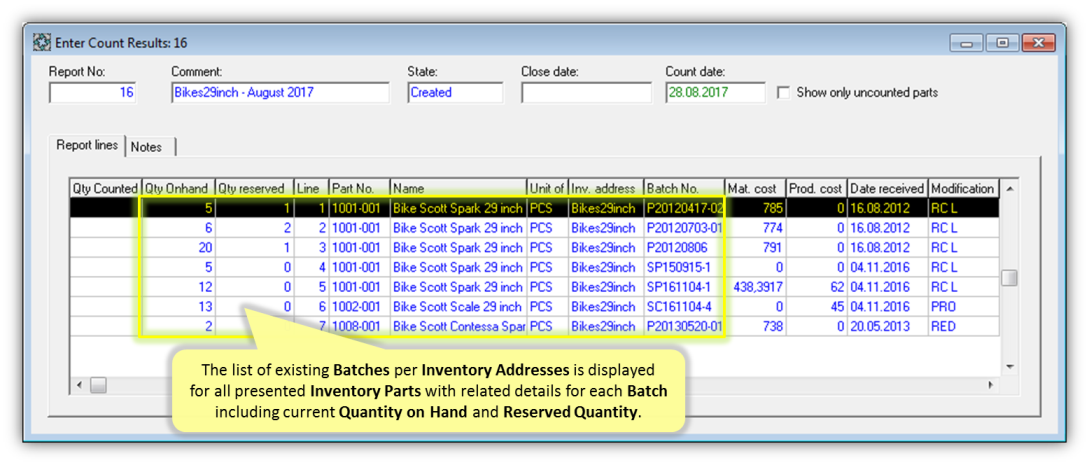
Task: Click the State field showing Created
Action: [456, 92]
